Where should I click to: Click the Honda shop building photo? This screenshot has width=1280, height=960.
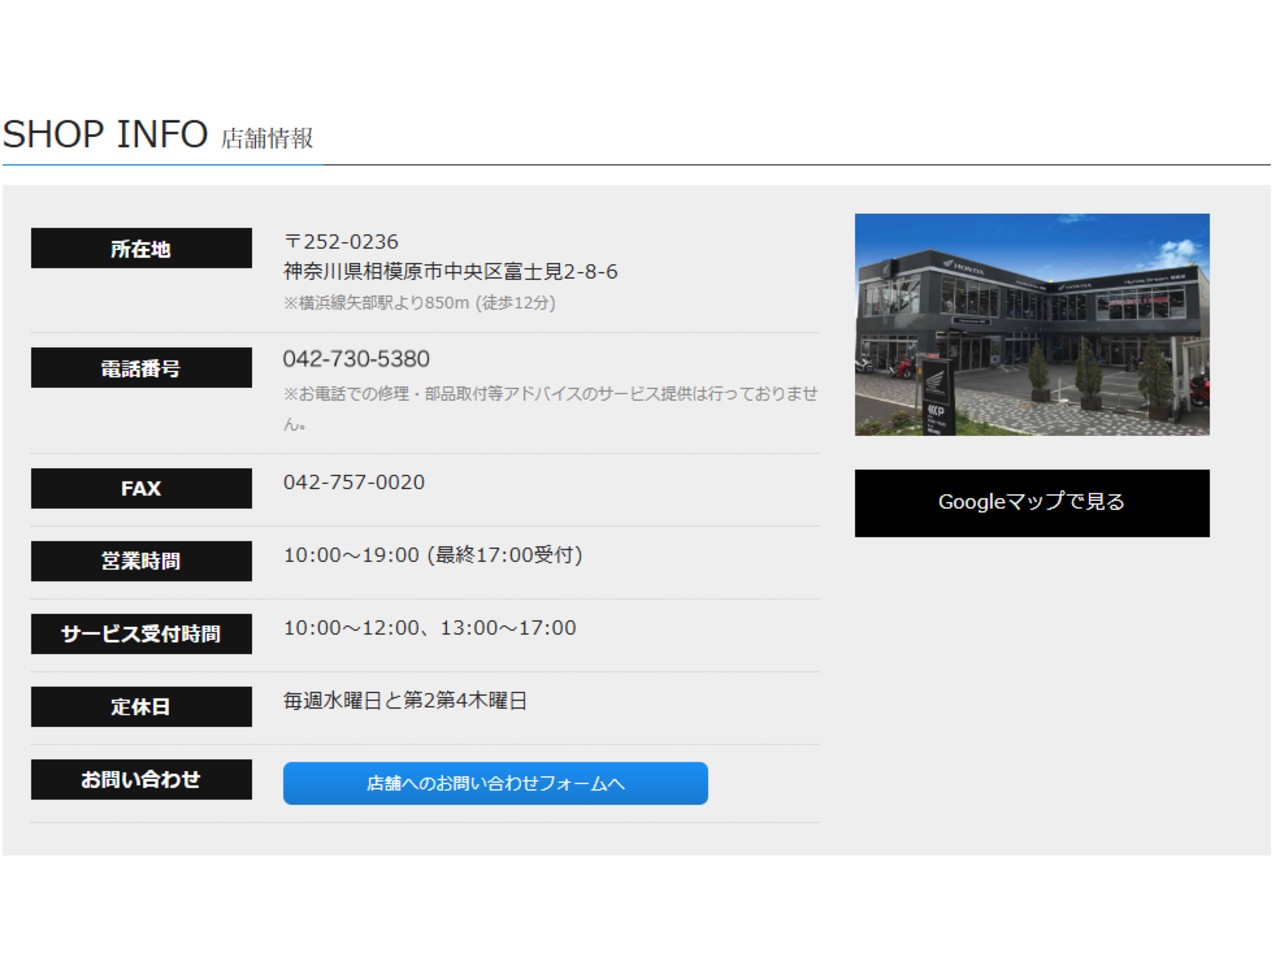[1031, 324]
